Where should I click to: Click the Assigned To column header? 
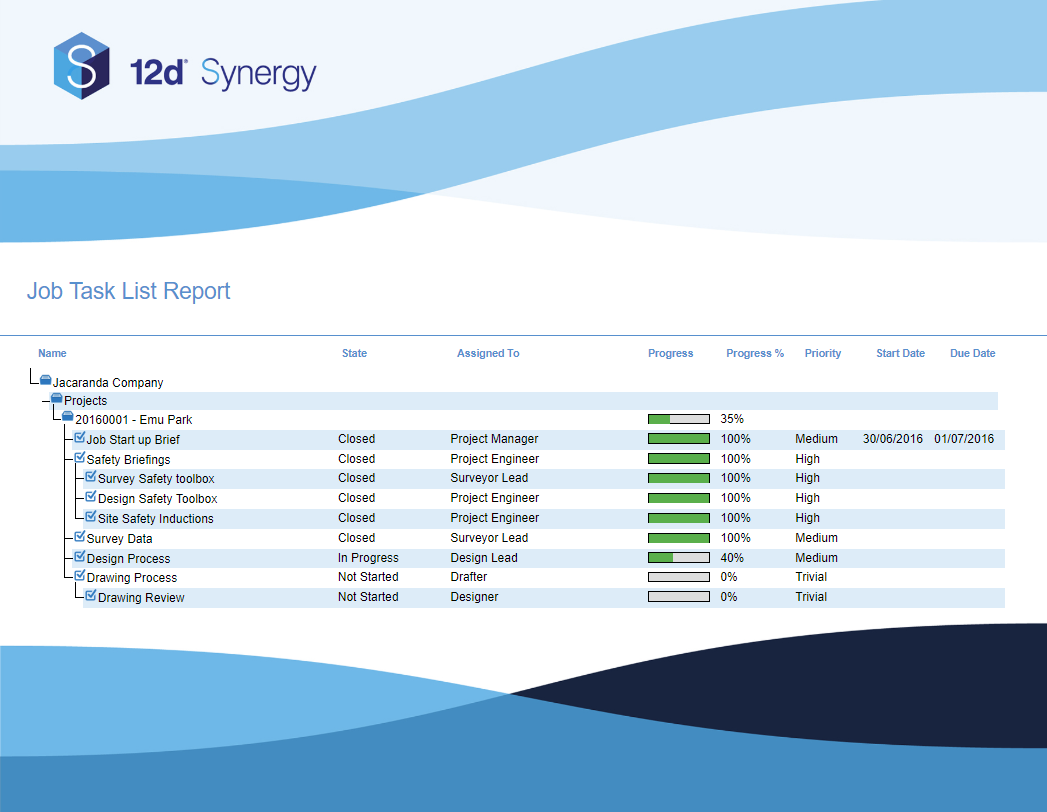tap(488, 353)
